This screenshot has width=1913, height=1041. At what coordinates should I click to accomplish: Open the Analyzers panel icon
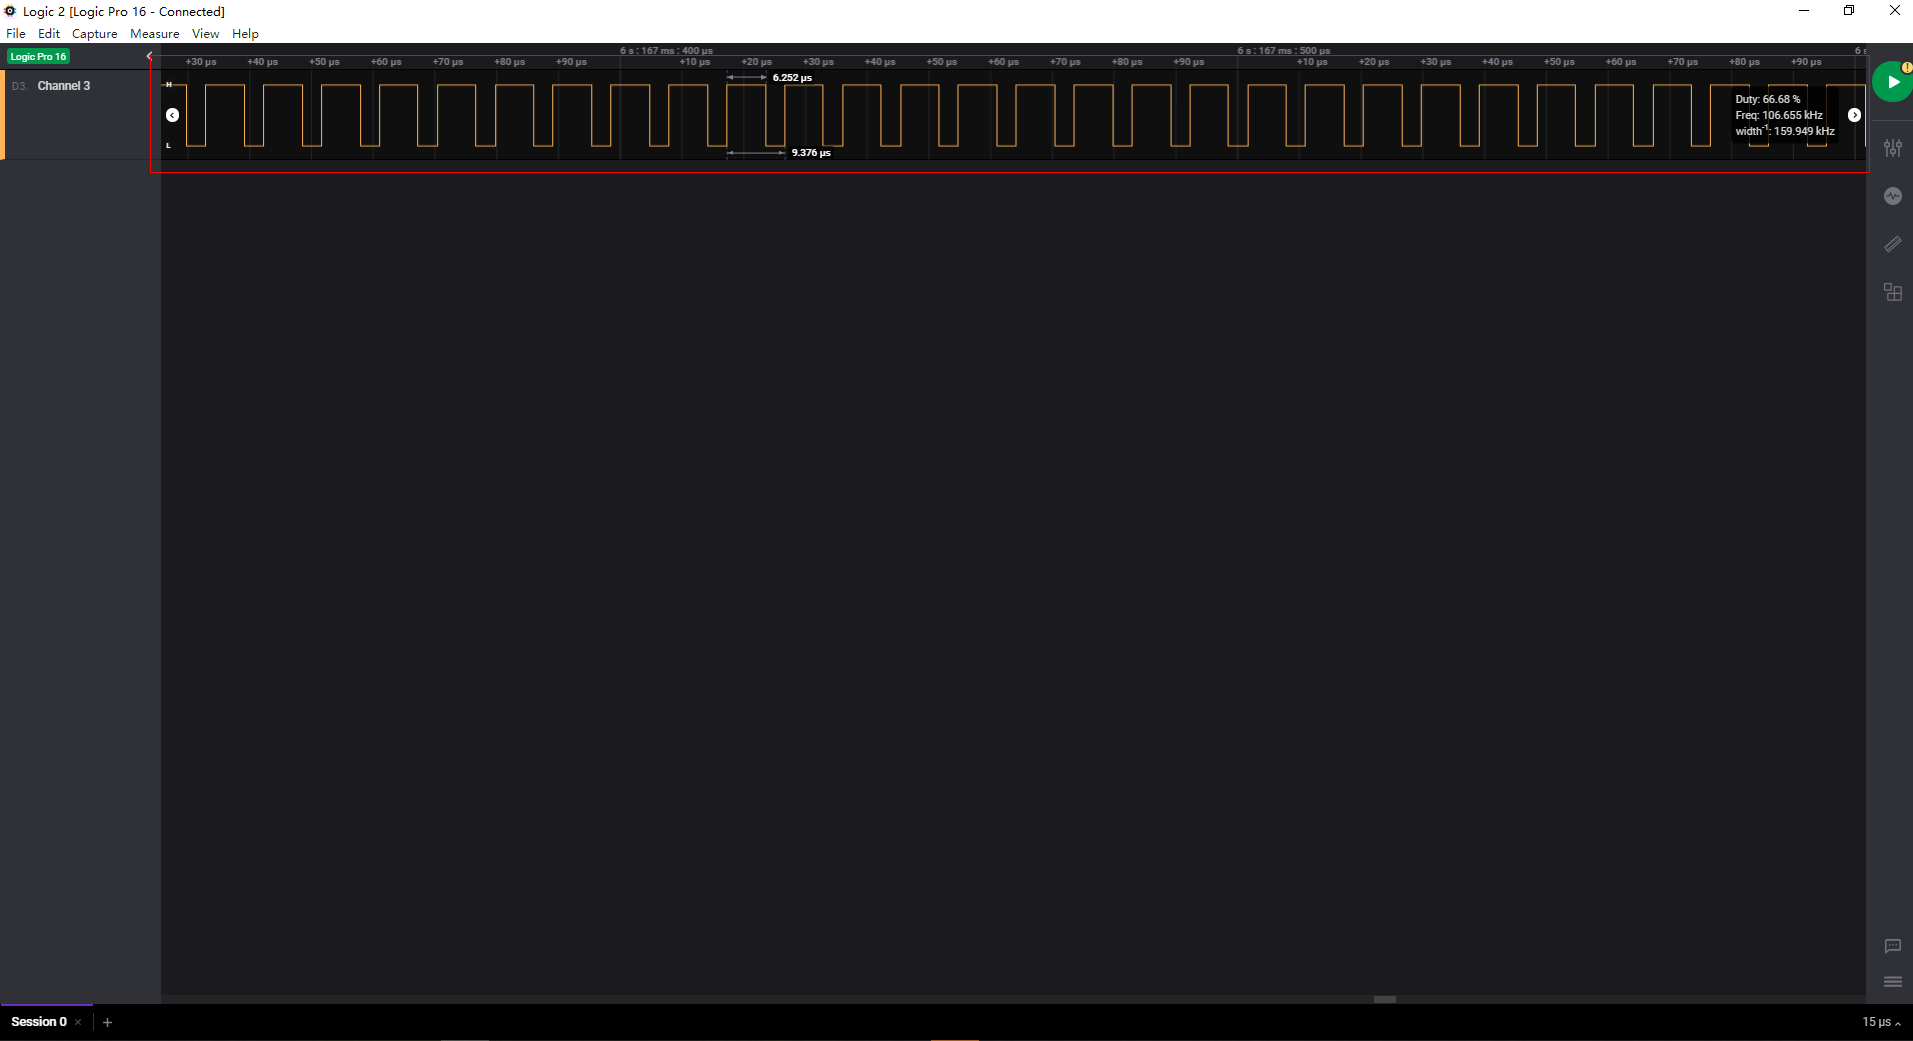coord(1892,196)
